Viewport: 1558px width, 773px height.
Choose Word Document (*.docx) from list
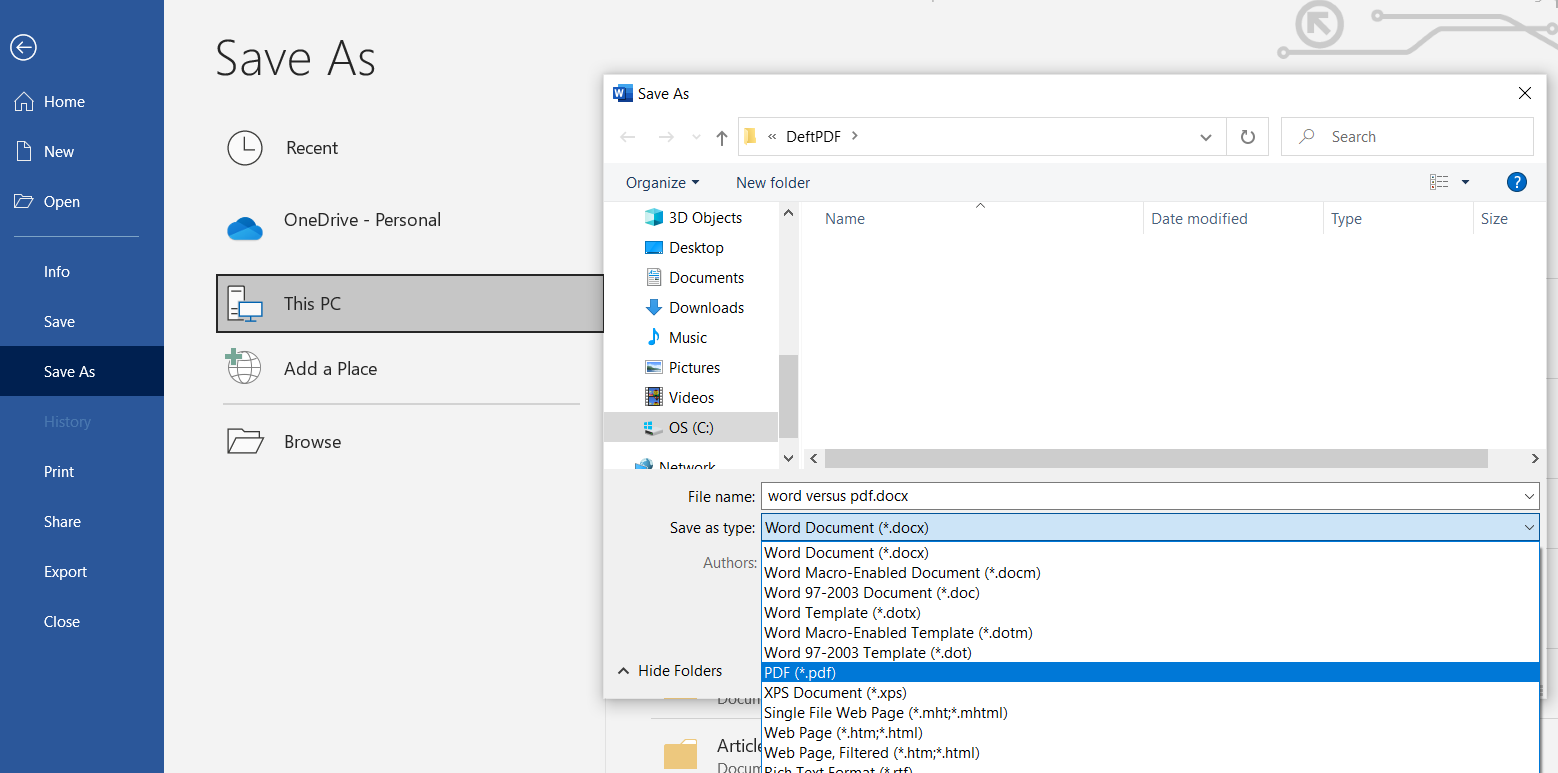(x=1150, y=553)
